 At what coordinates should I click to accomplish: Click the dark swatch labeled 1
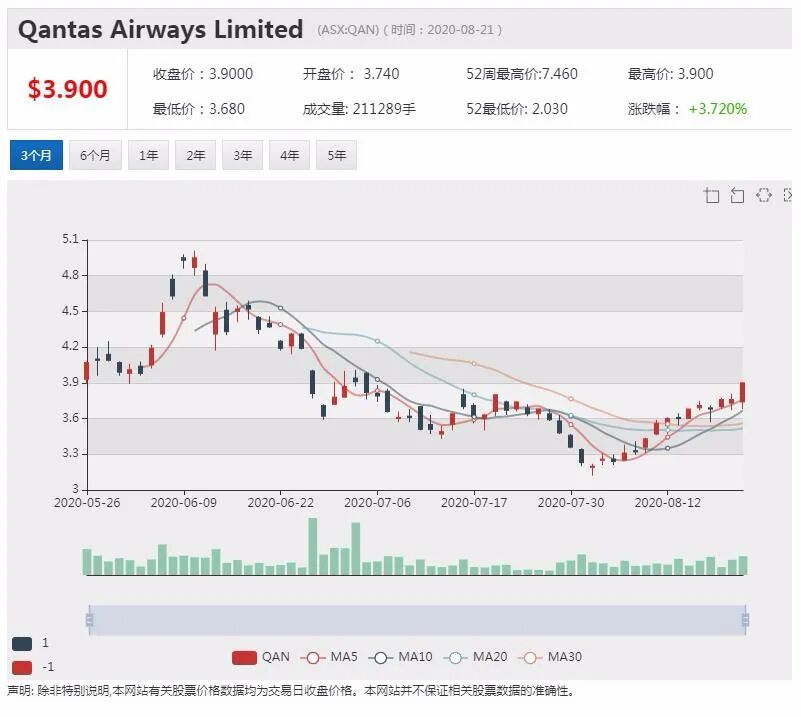coord(22,643)
